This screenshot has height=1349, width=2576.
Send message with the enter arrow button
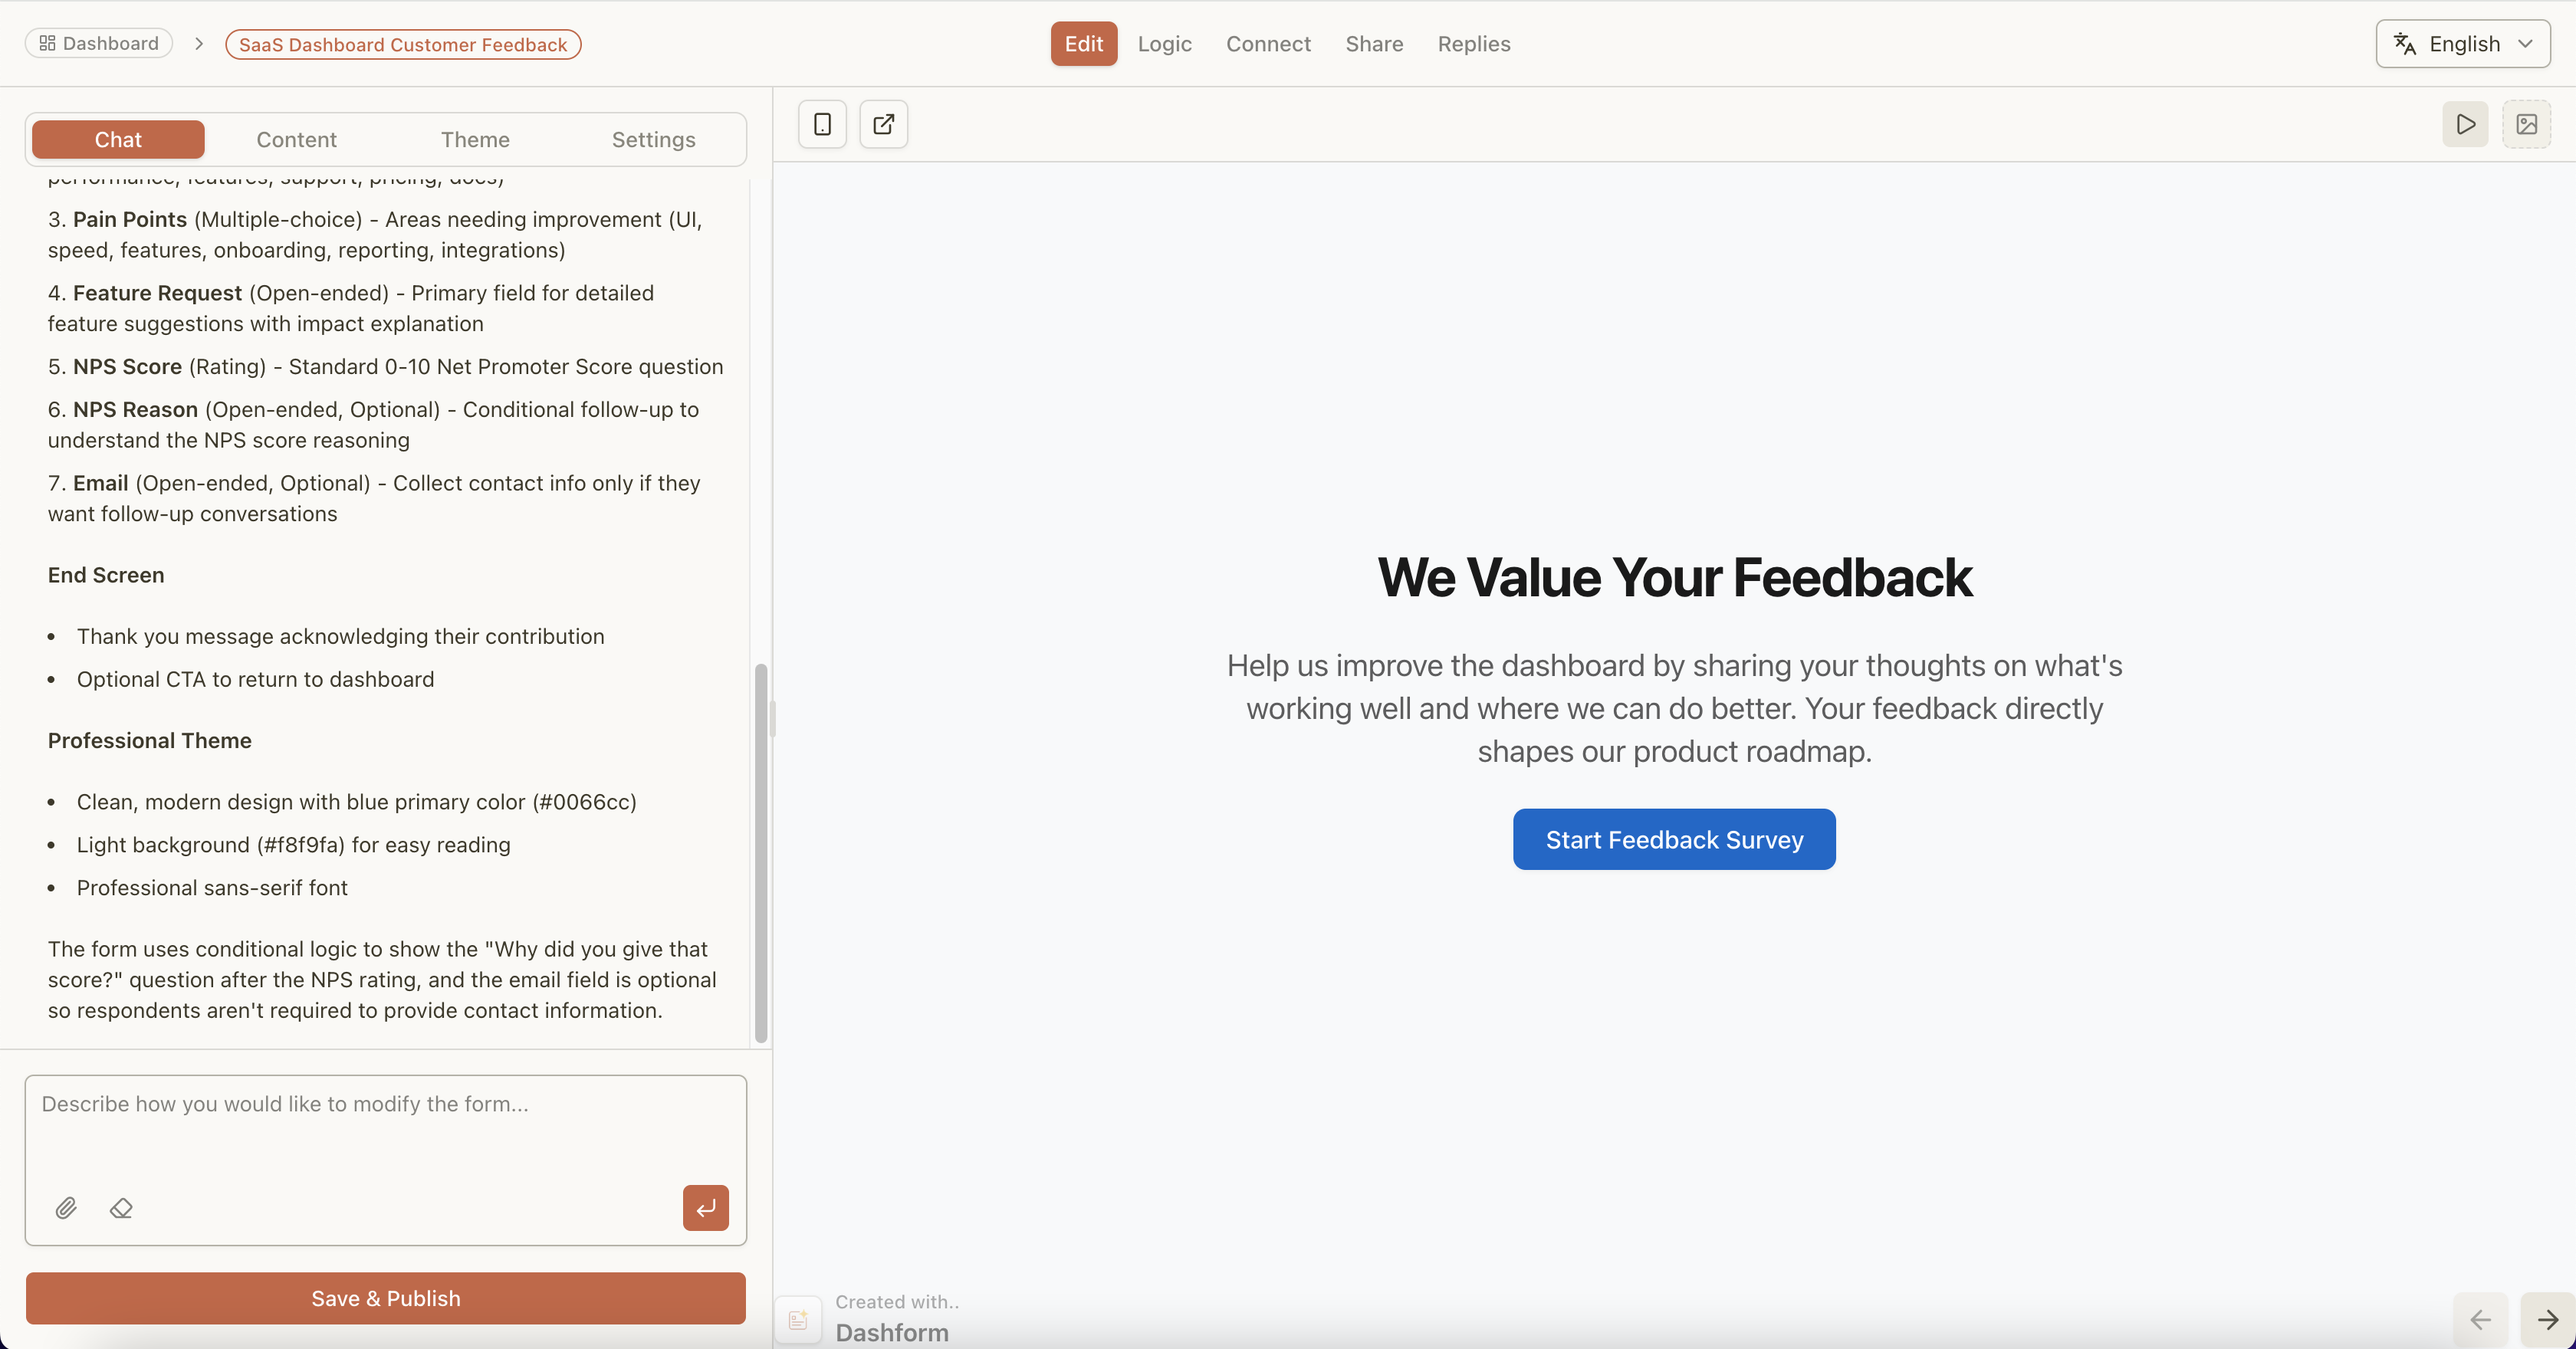point(705,1208)
